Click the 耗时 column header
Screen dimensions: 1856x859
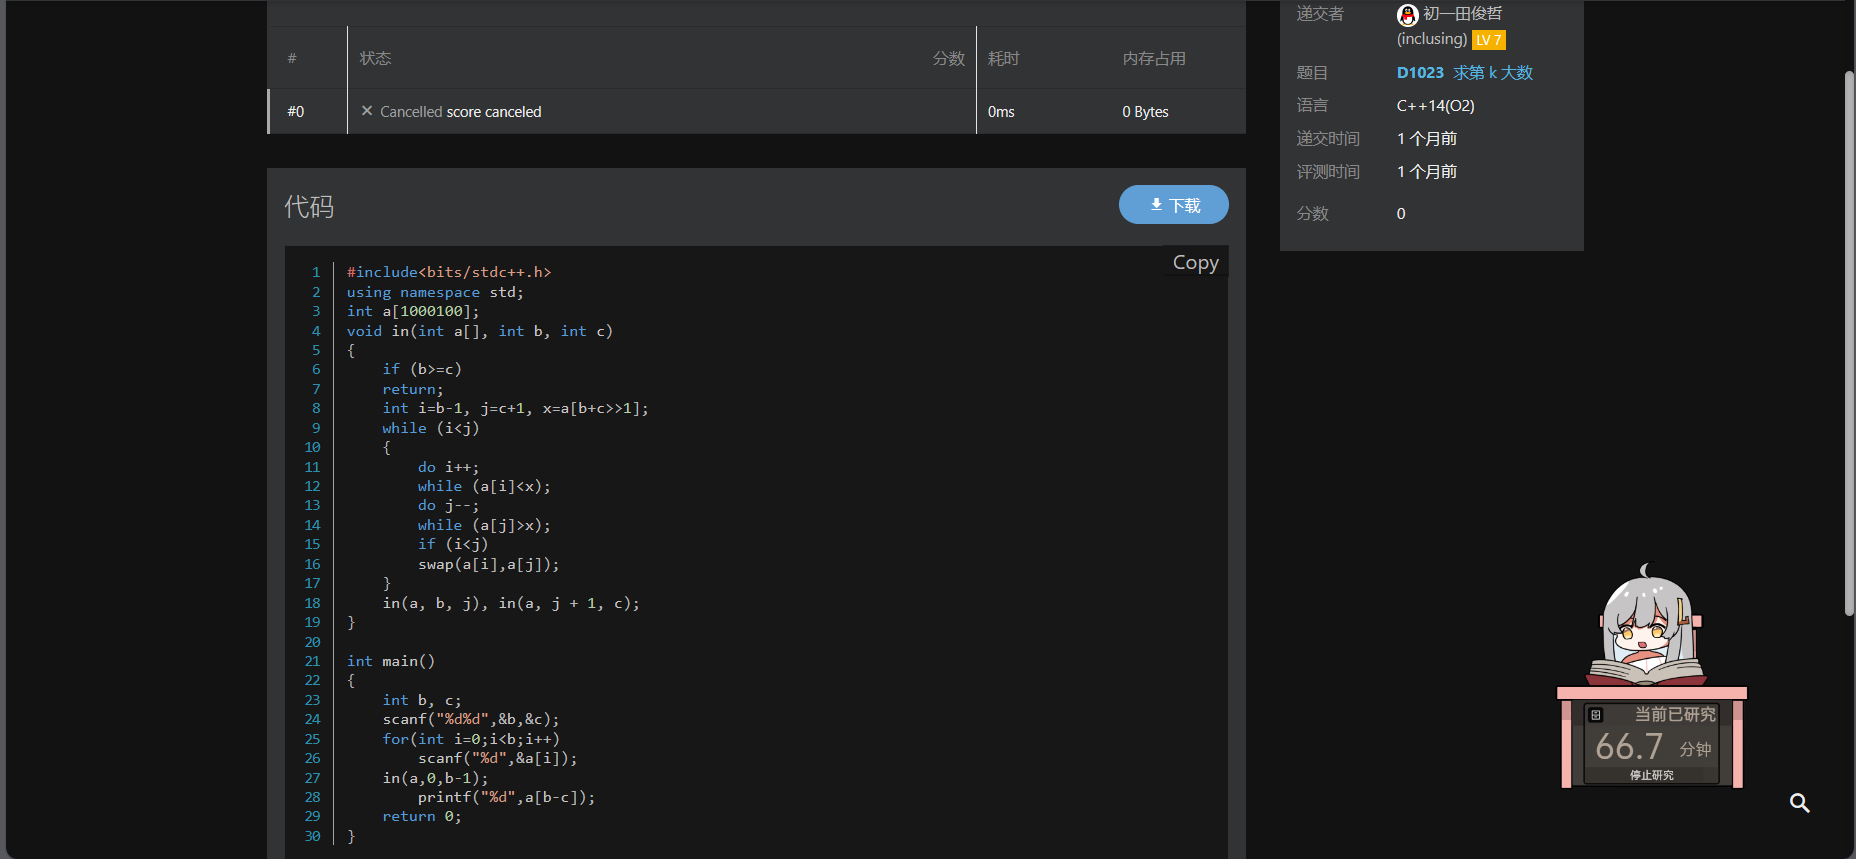1004,59
